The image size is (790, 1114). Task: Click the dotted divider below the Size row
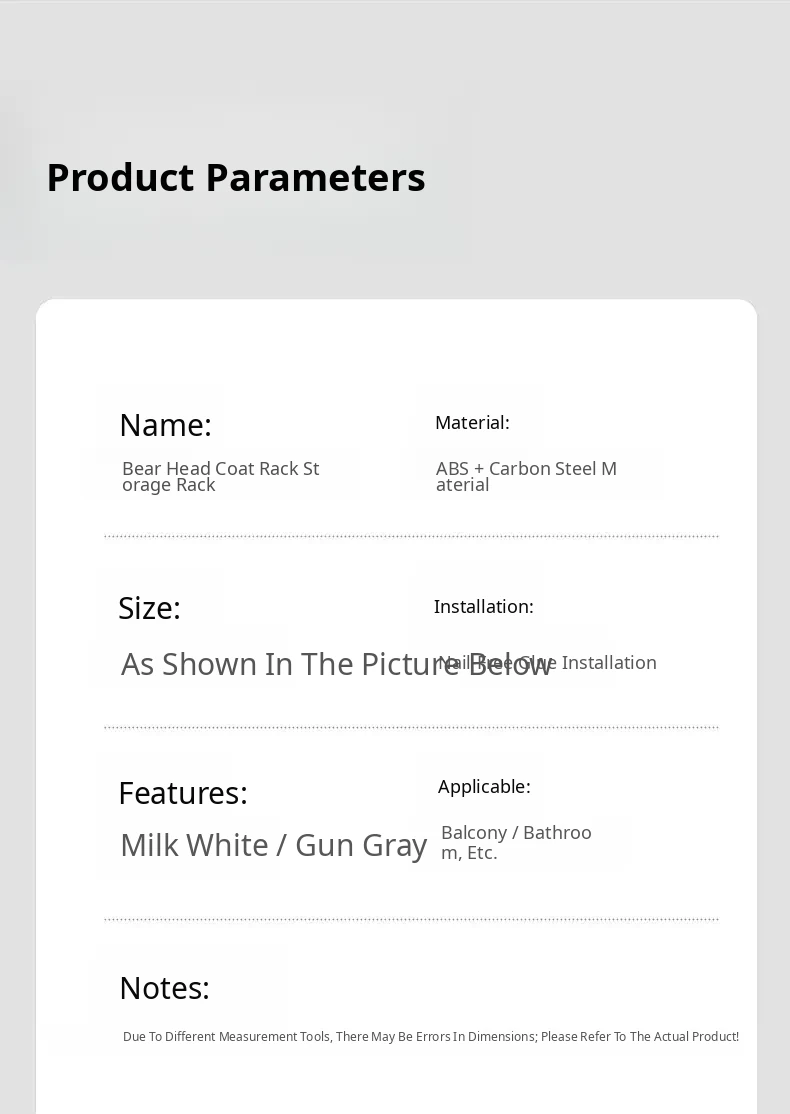click(411, 728)
